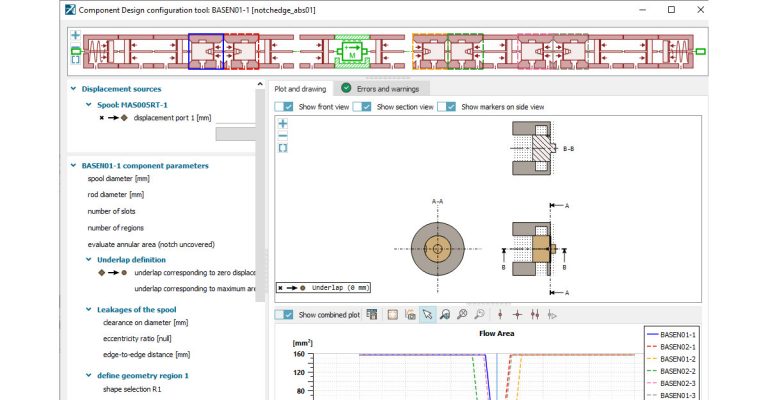Collapse the Displacement sources section
Viewport: 768px width, 400px height.
(x=73, y=89)
